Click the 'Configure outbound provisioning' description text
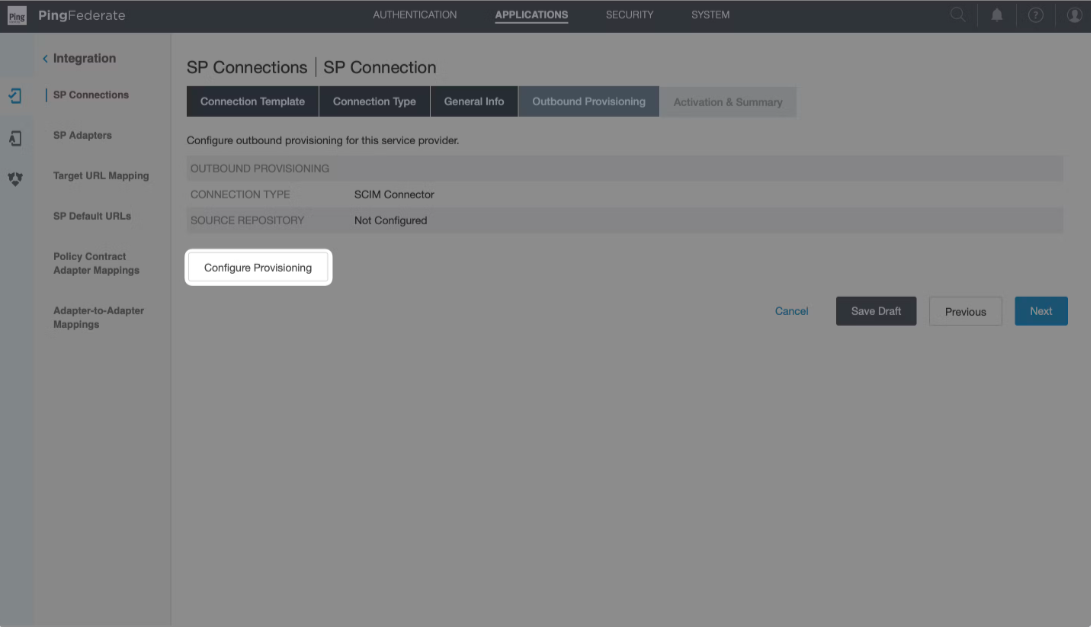The width and height of the screenshot is (1091, 627). tap(323, 140)
